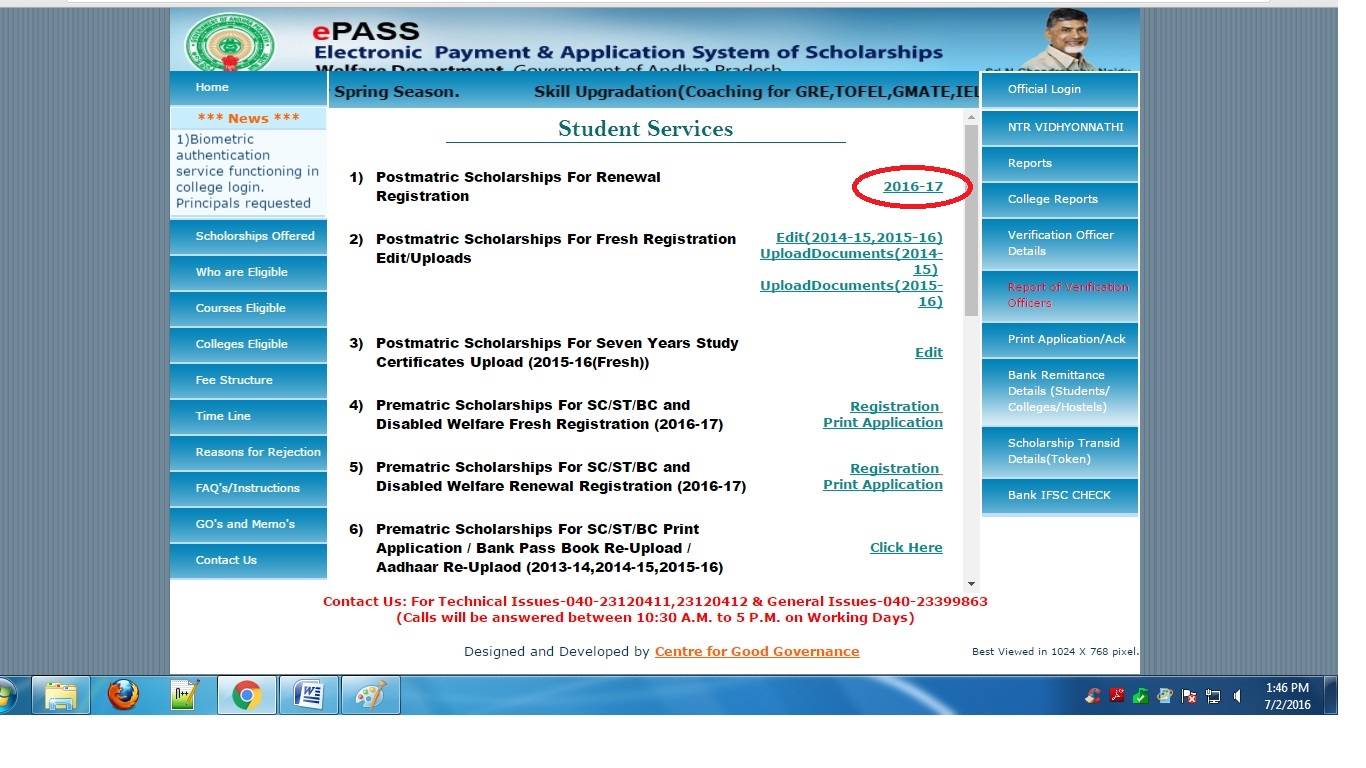1366x768 pixels.
Task: Open NTR VIDHYONNATHI page
Action: coord(1060,128)
